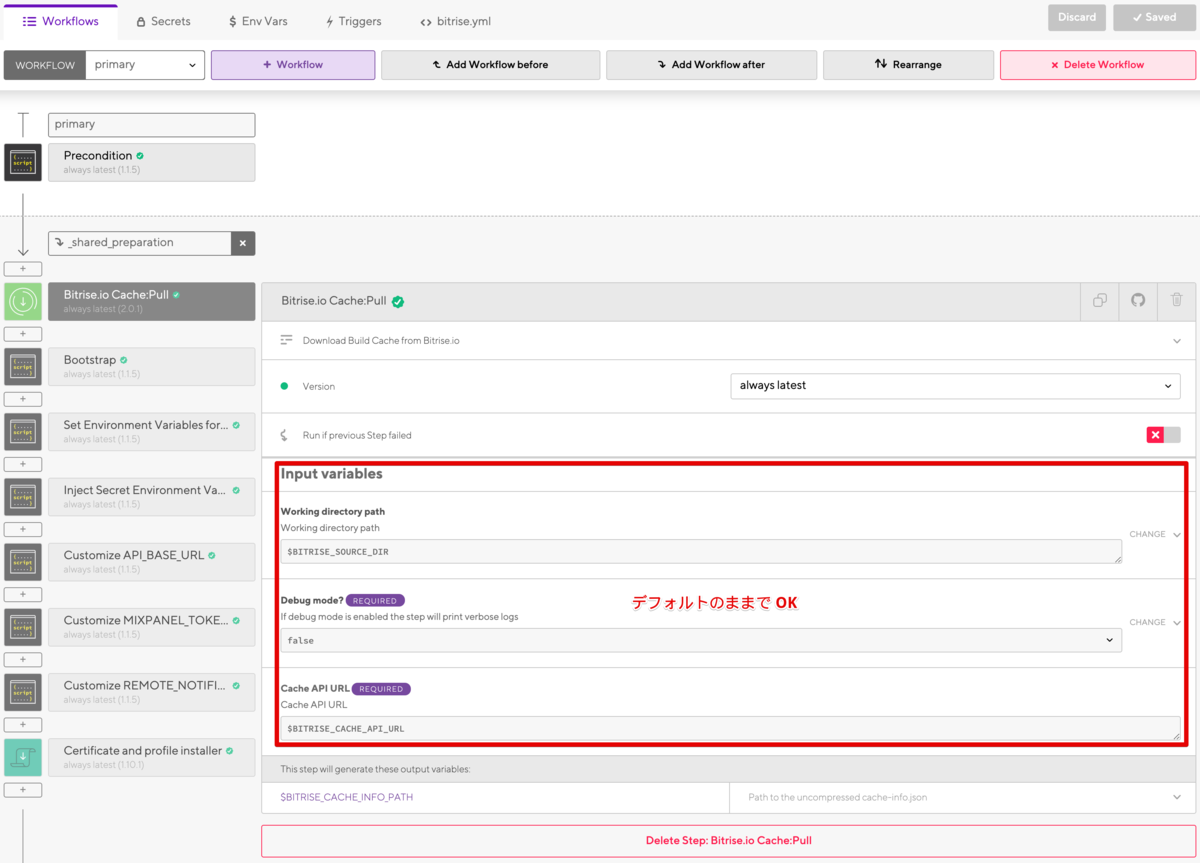Click the Rearrange button
The width and height of the screenshot is (1200, 863).
pos(908,65)
